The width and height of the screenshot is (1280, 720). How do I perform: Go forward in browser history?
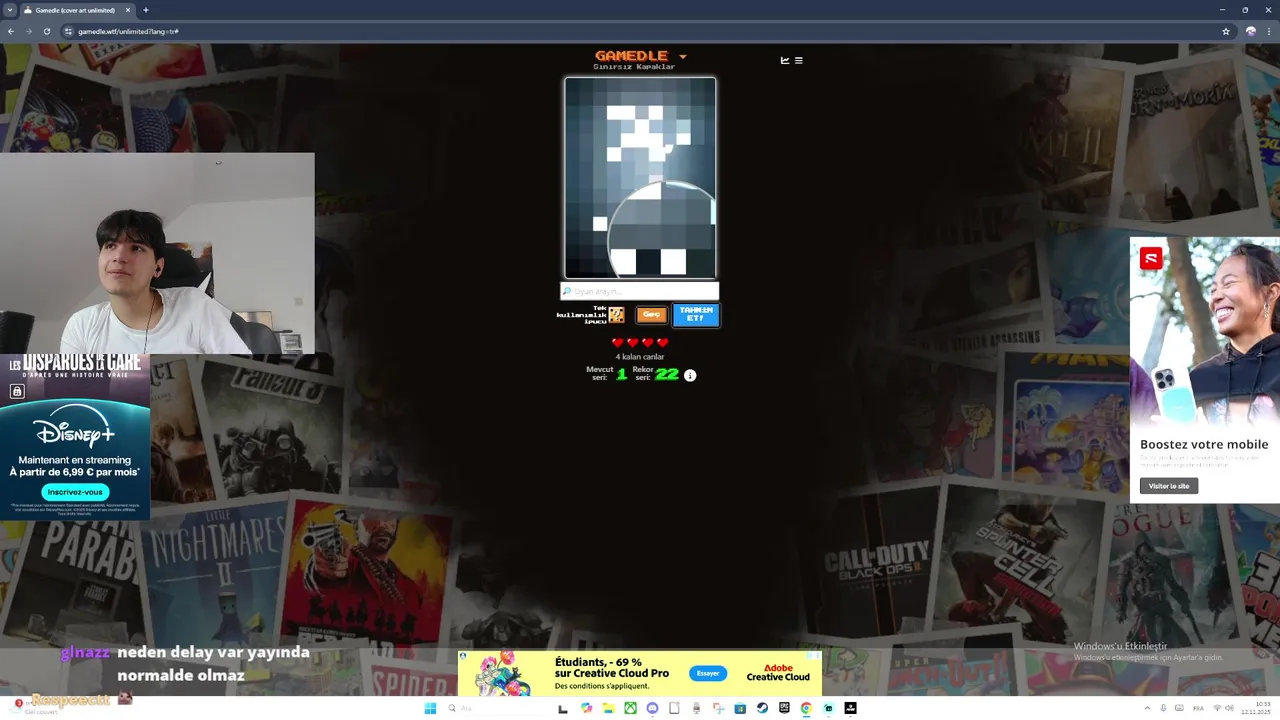[29, 31]
